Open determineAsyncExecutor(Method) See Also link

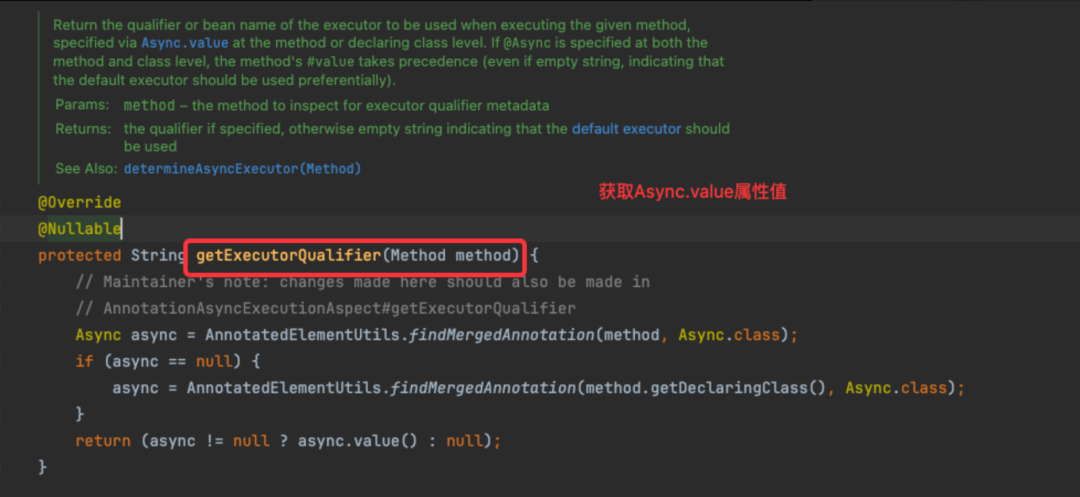tap(242, 169)
